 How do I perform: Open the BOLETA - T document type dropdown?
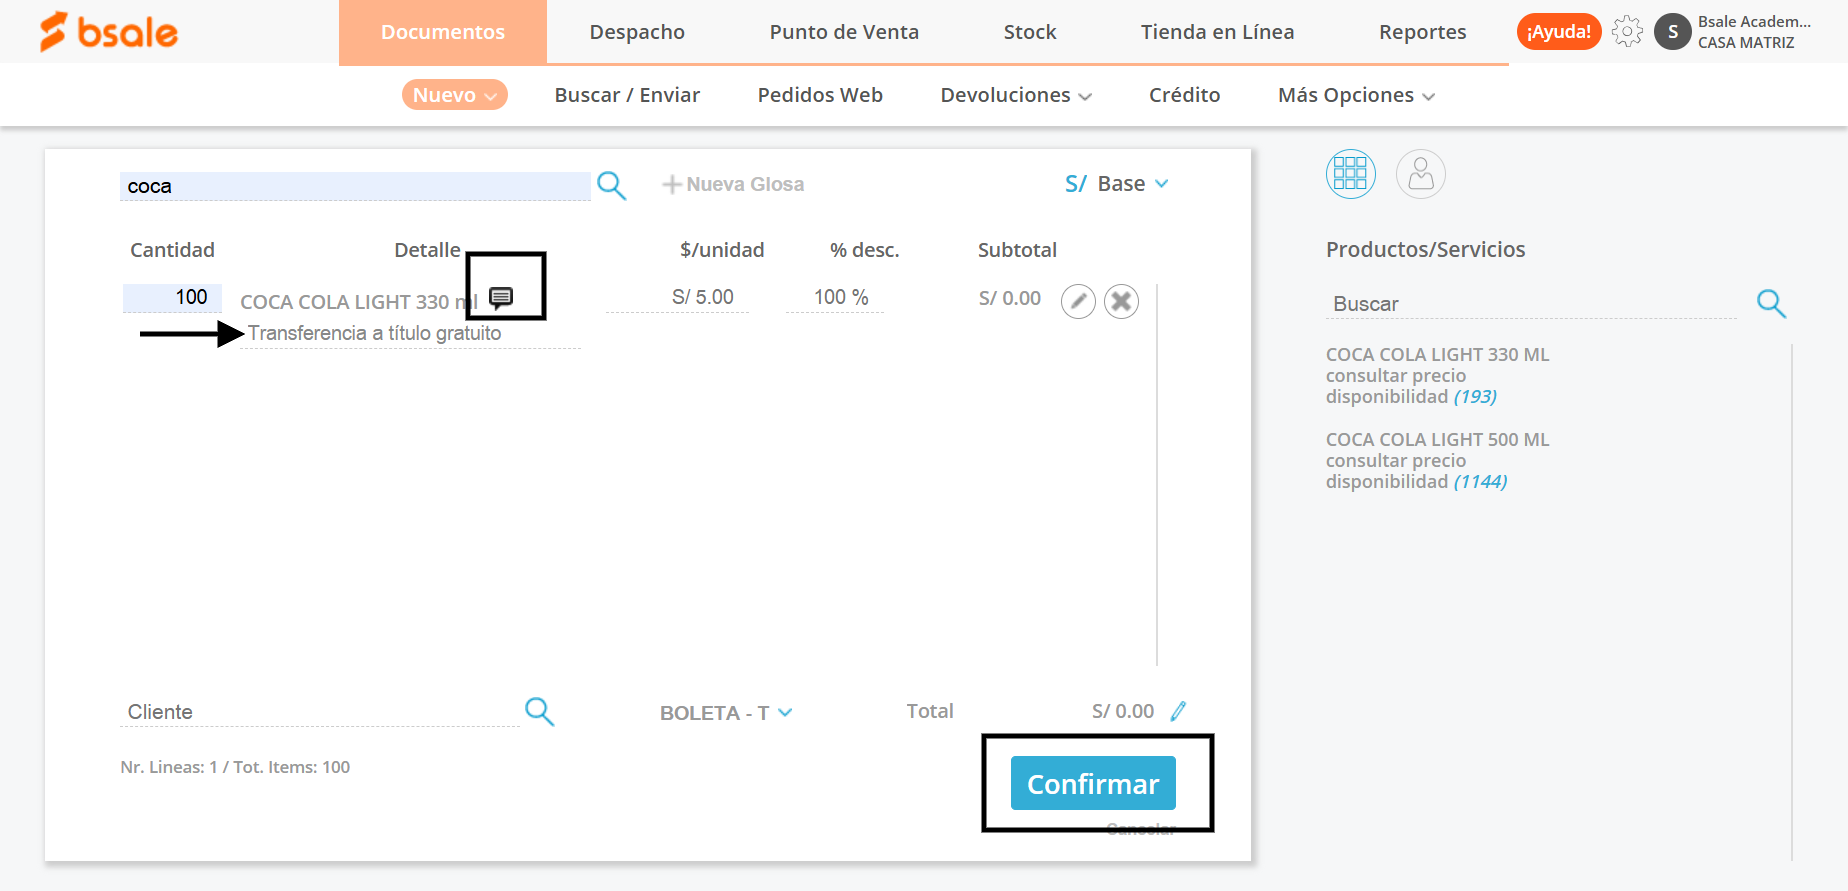pos(726,713)
